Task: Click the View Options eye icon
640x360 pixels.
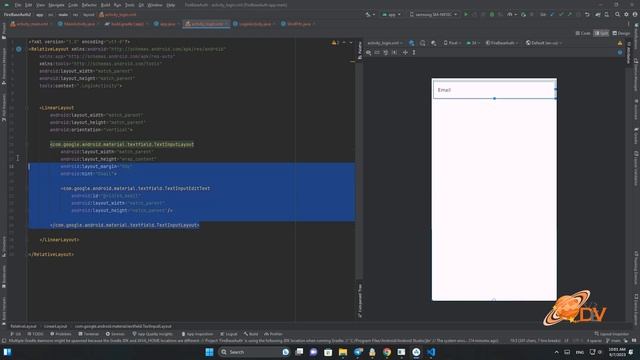Action: coord(369,52)
